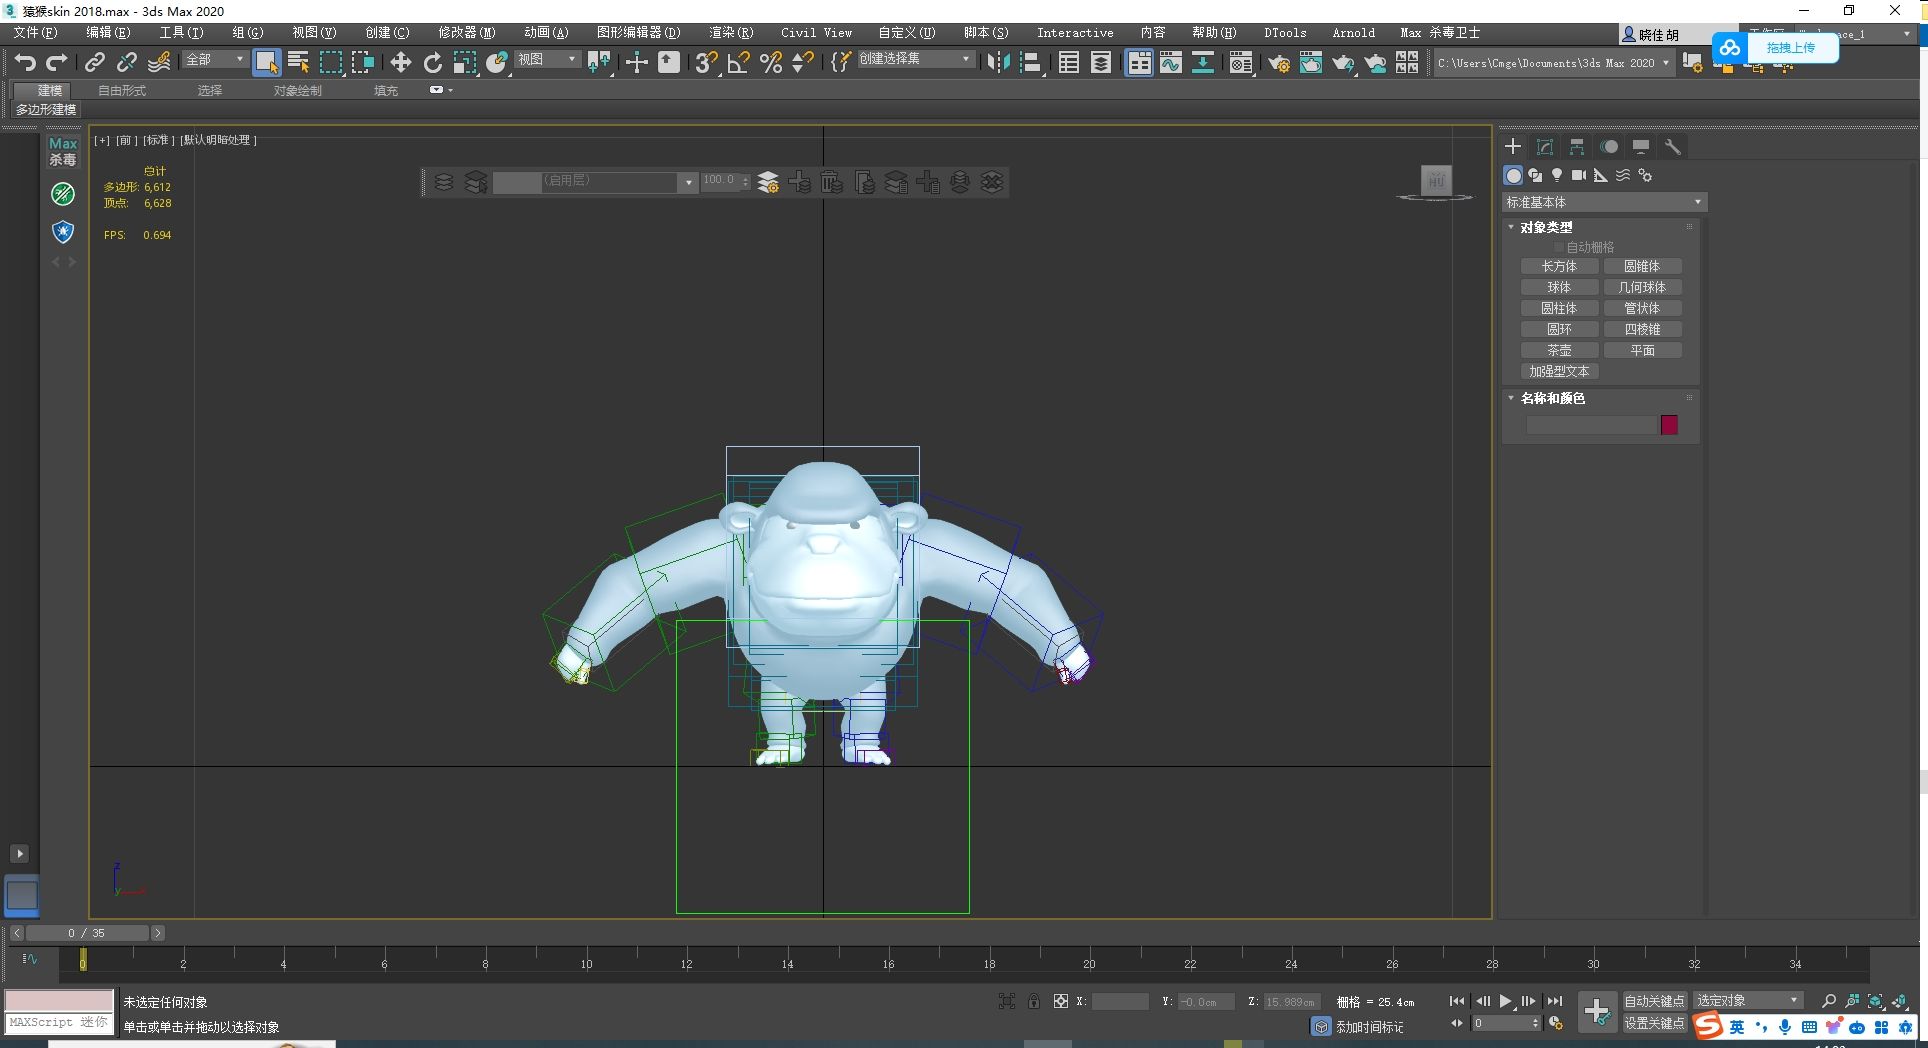Open the reference coordinate dropdown 视图
The image size is (1928, 1048).
click(547, 60)
